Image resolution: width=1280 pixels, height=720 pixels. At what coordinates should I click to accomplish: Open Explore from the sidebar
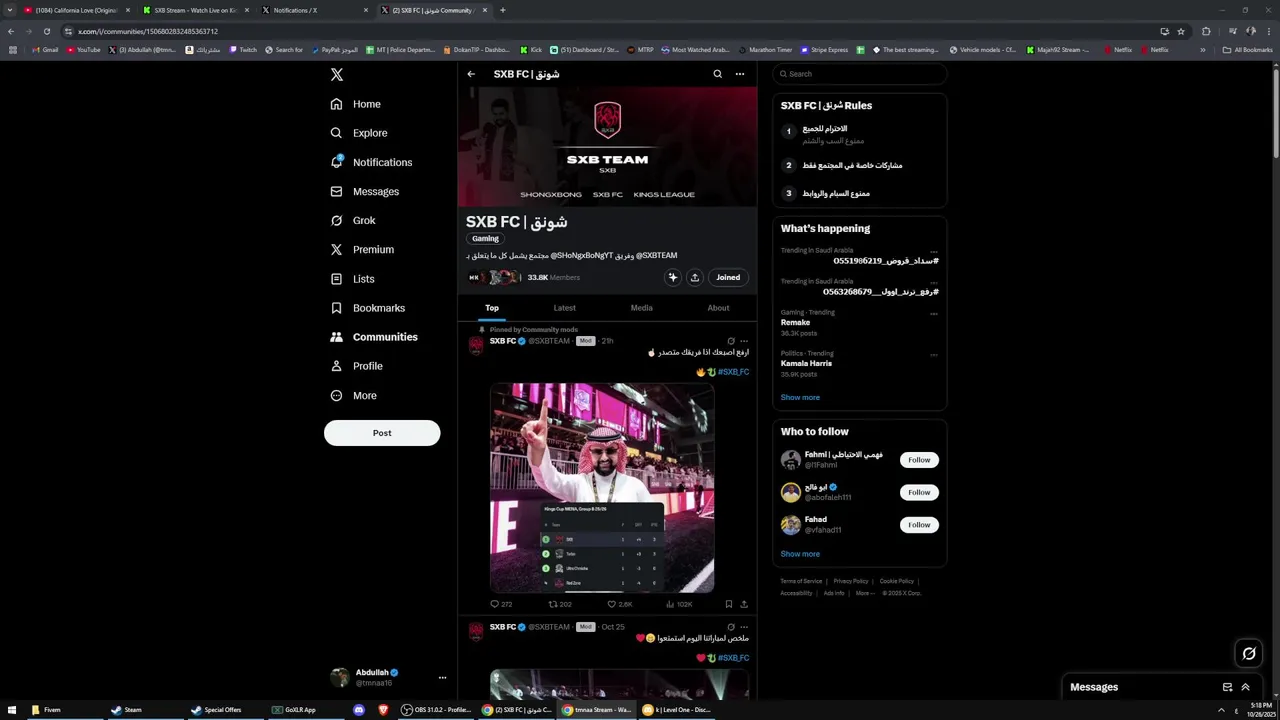pyautogui.click(x=358, y=133)
